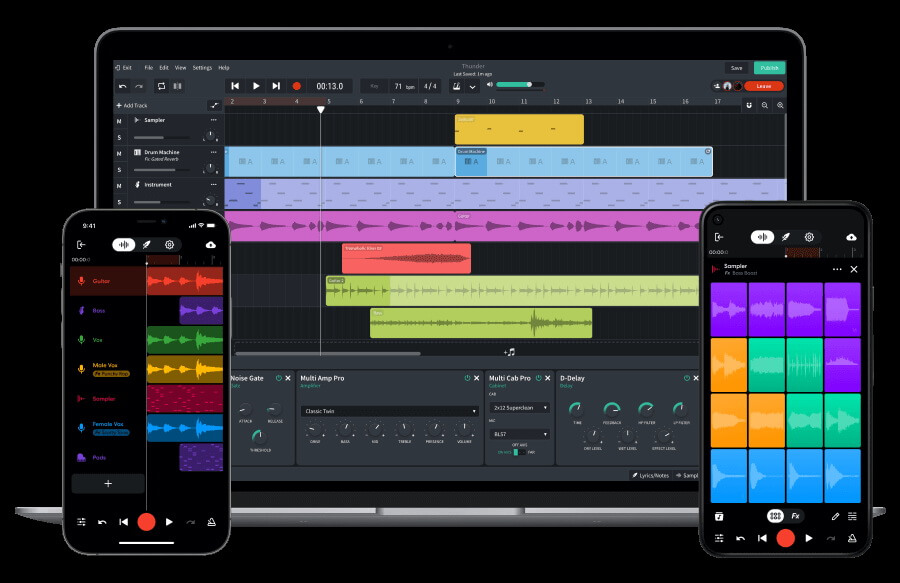The width and height of the screenshot is (900, 583).
Task: Tap the record button on the right phone
Action: [x=786, y=538]
